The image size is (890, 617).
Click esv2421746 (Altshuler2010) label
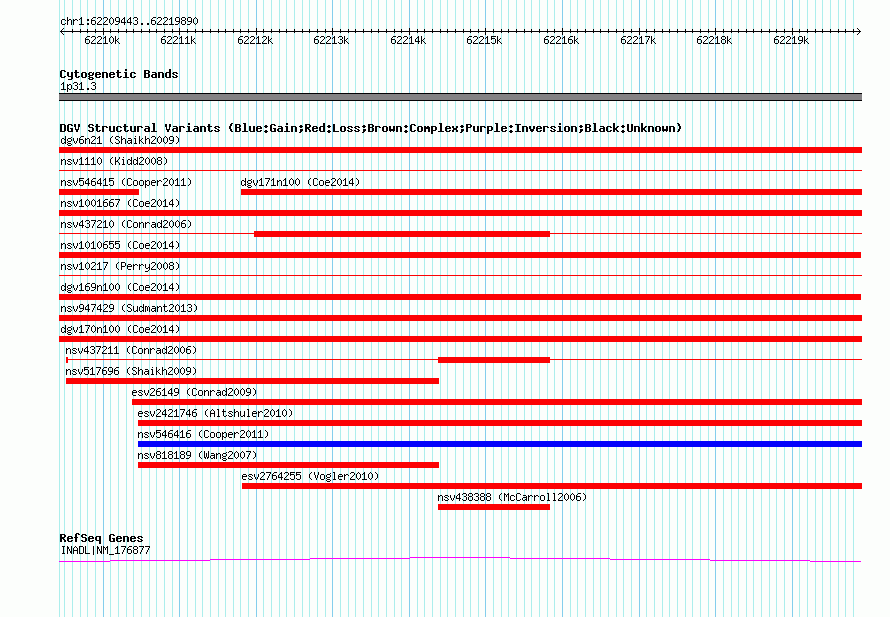[x=215, y=413]
